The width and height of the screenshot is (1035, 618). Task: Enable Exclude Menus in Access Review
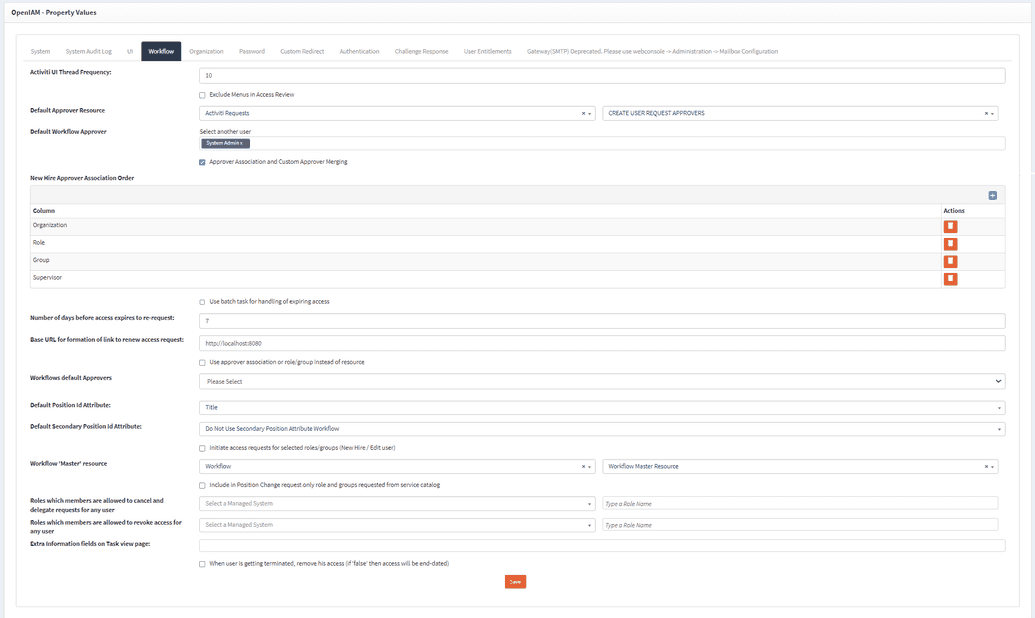[x=201, y=95]
